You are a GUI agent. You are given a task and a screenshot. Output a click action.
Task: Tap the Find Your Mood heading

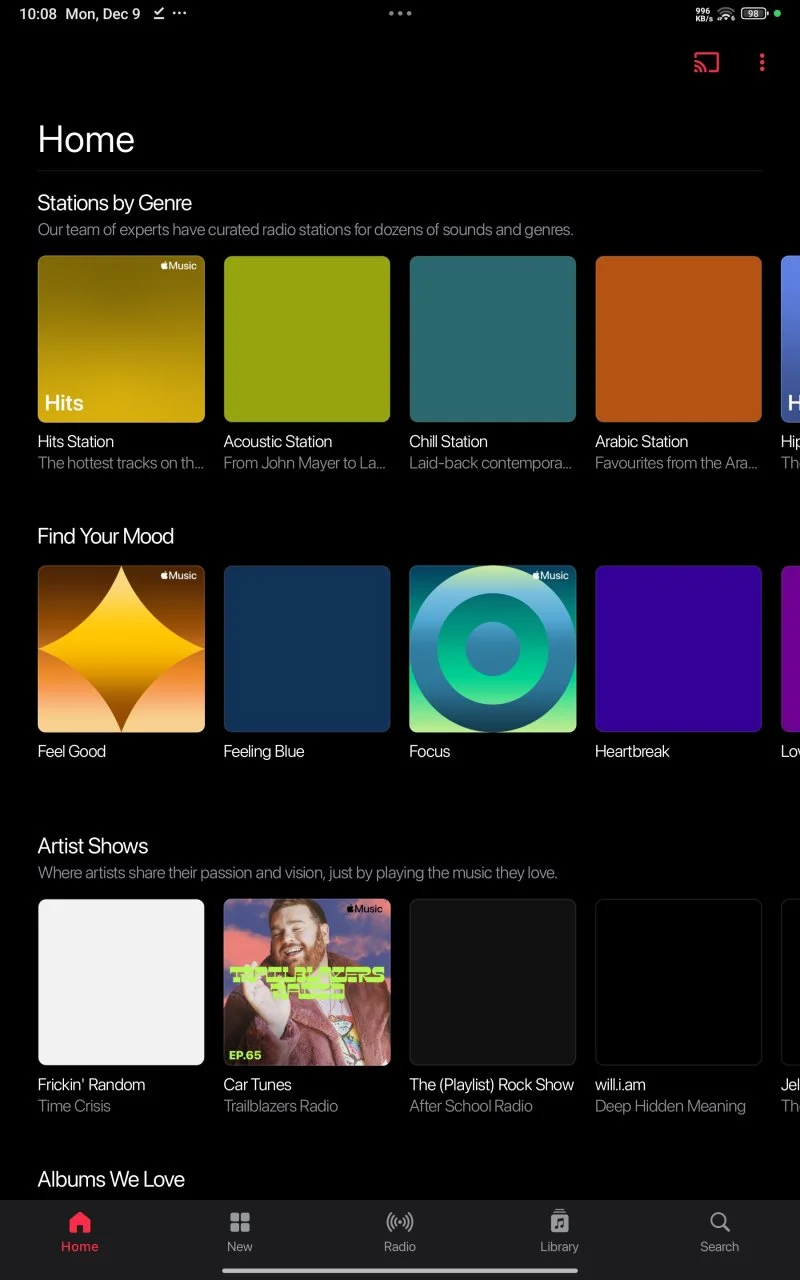(x=106, y=536)
